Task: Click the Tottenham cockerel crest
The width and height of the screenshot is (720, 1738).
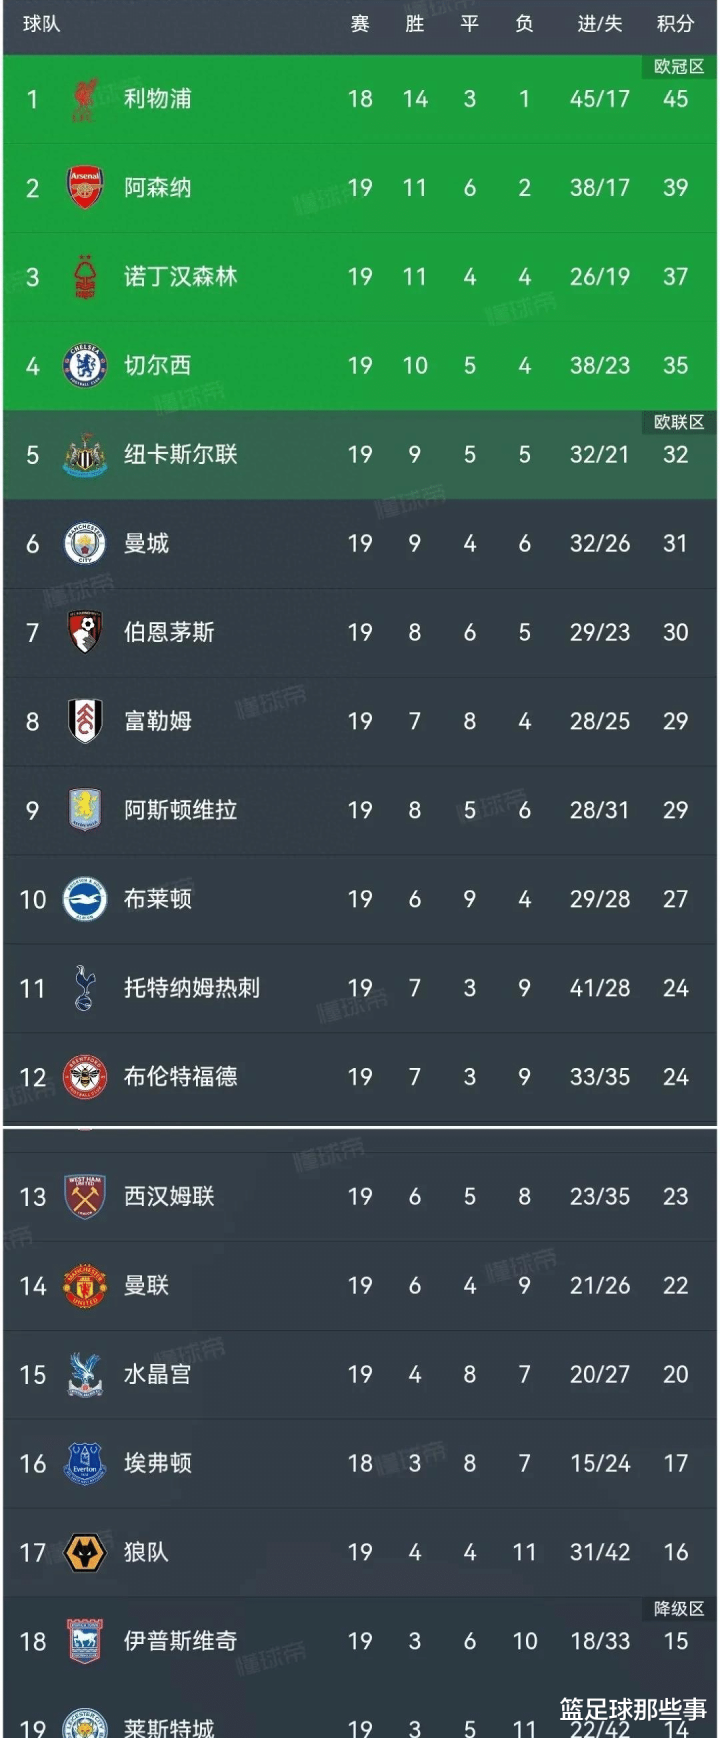Action: coord(85,988)
